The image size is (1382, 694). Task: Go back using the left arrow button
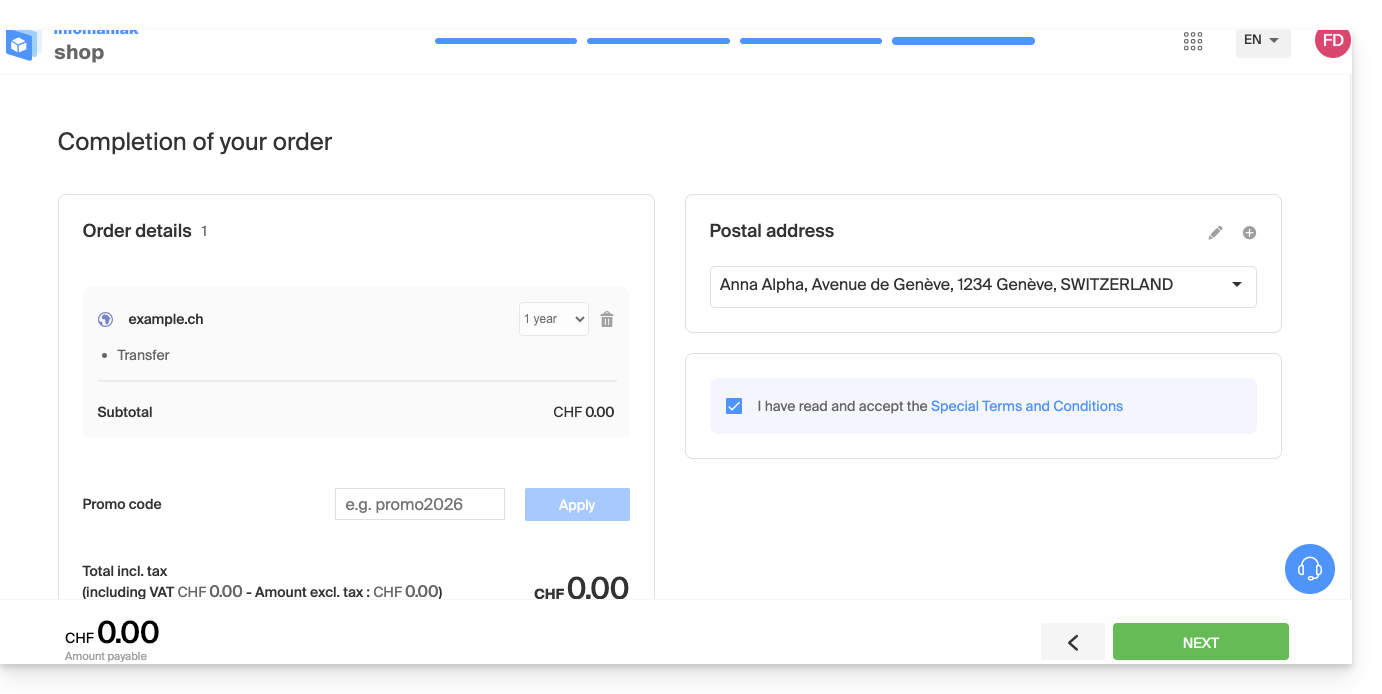coord(1072,642)
